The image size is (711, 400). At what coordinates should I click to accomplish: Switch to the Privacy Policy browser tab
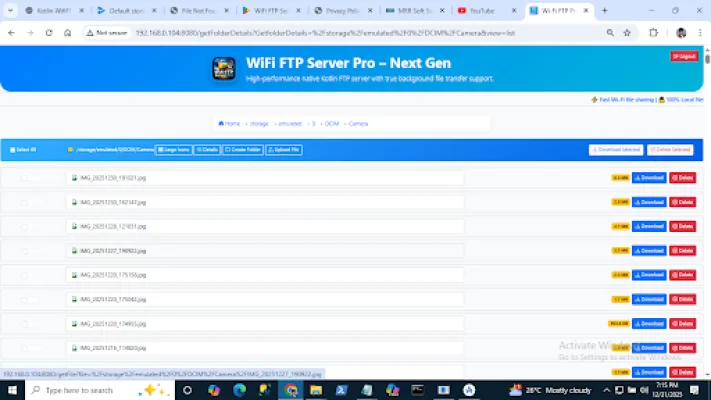344,10
